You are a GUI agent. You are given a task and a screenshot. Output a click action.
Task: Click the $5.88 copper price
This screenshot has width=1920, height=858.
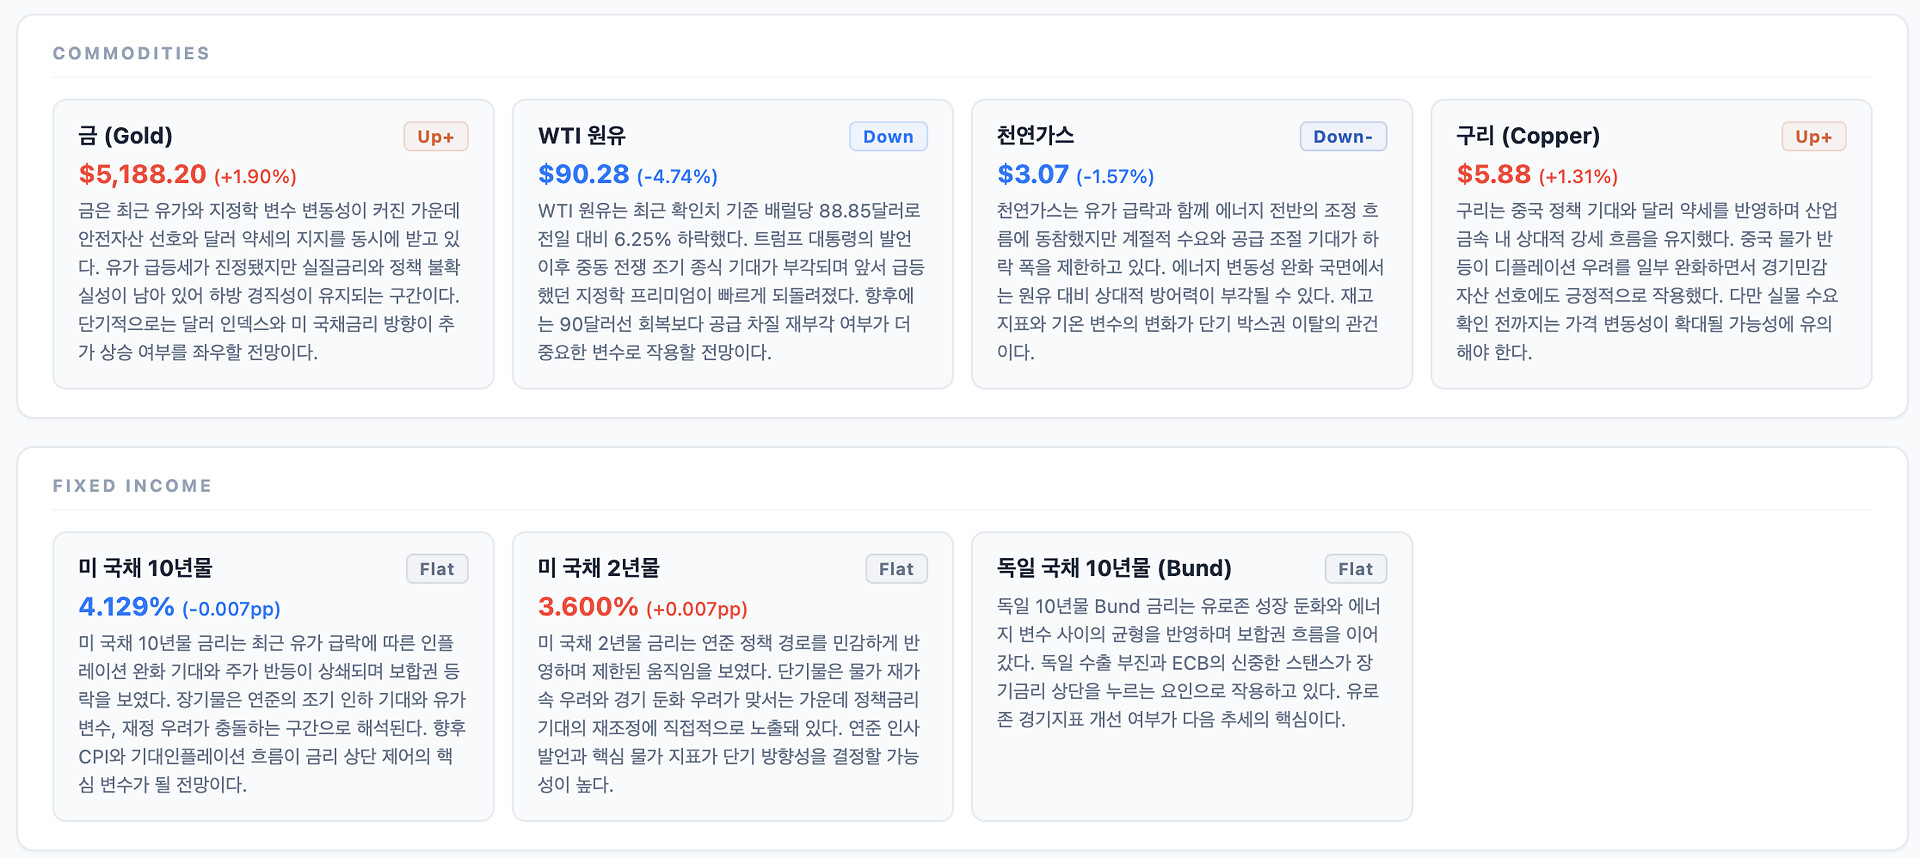(x=1493, y=175)
